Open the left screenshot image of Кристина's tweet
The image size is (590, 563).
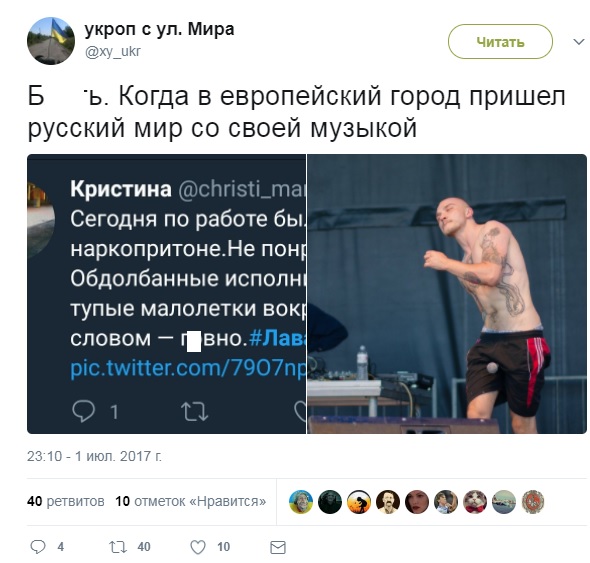coord(166,294)
